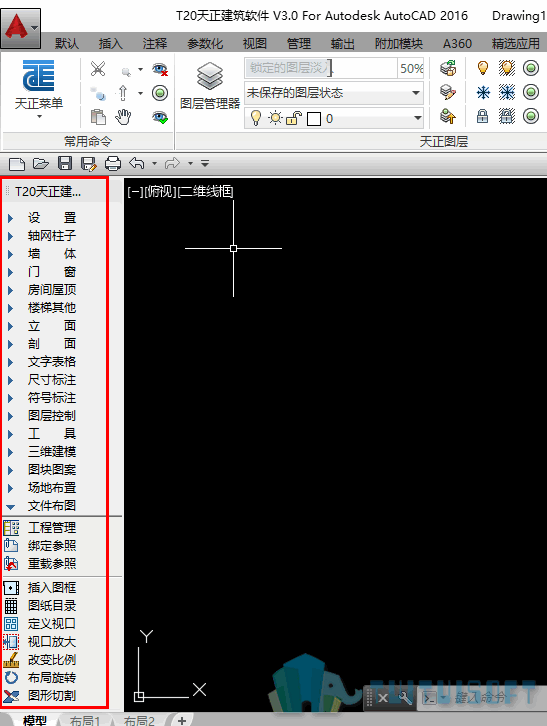The image size is (547, 726).
Task: Collapse the 文件布图 menu group
Action: (x=10, y=507)
